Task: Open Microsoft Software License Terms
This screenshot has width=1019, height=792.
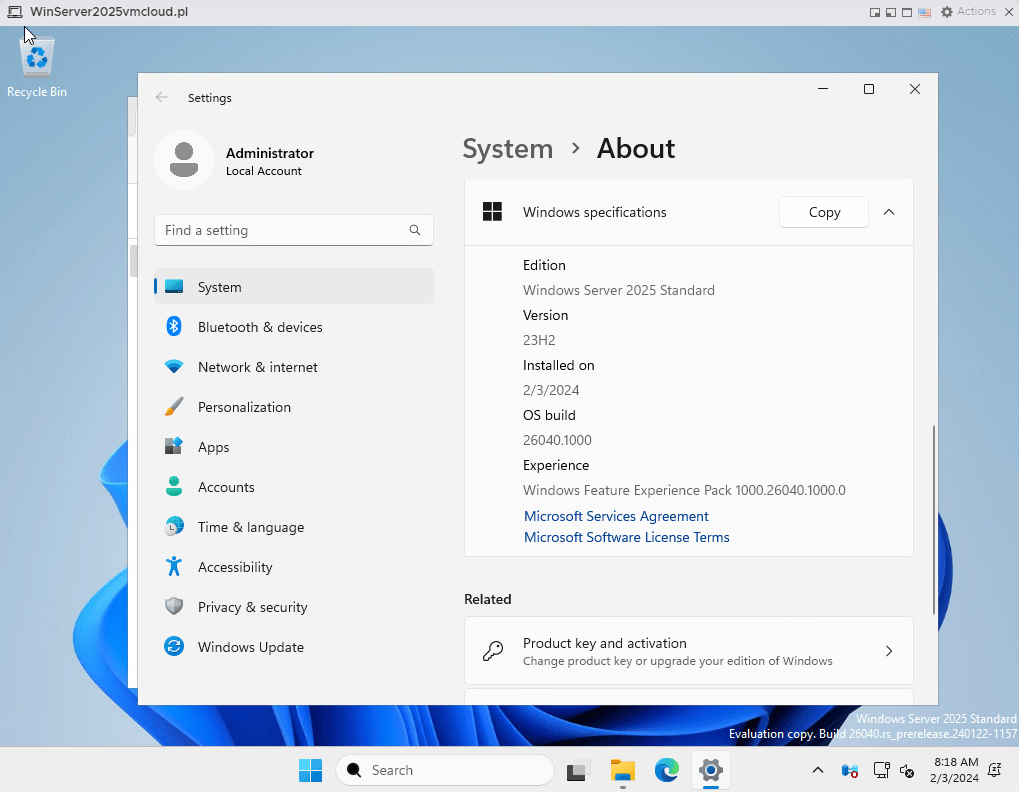Action: tap(626, 537)
